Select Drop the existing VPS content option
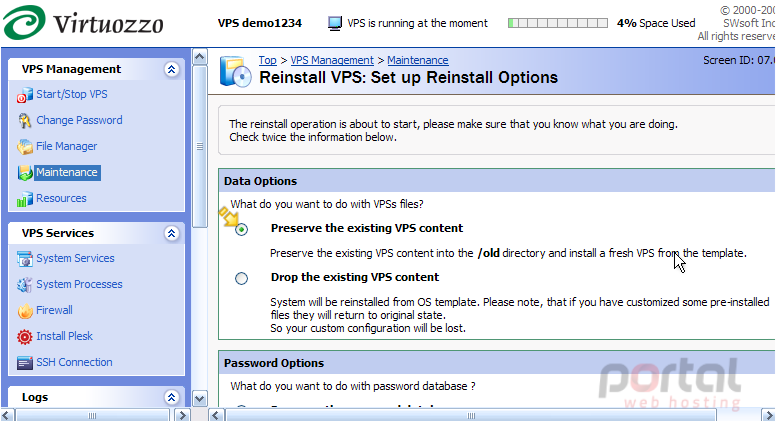The width and height of the screenshot is (776, 422). (x=242, y=279)
